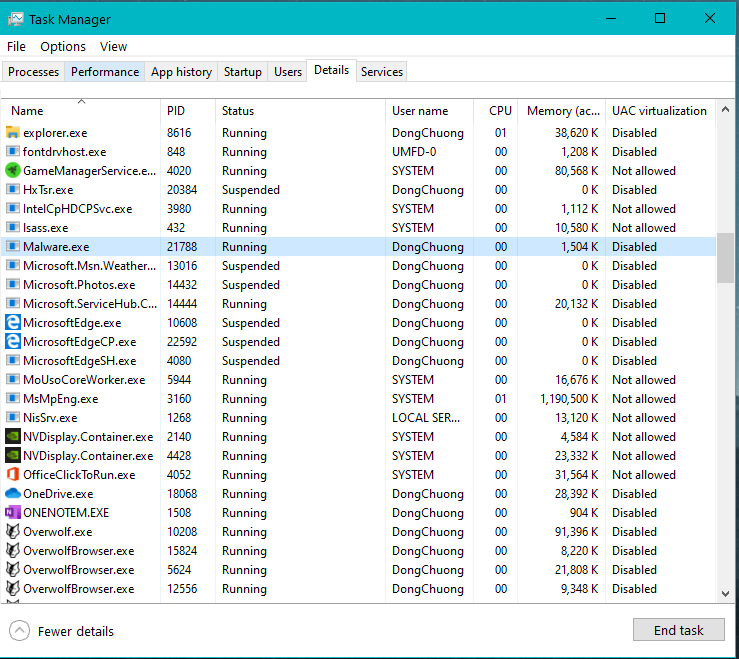Sort by the User name column header

(429, 111)
